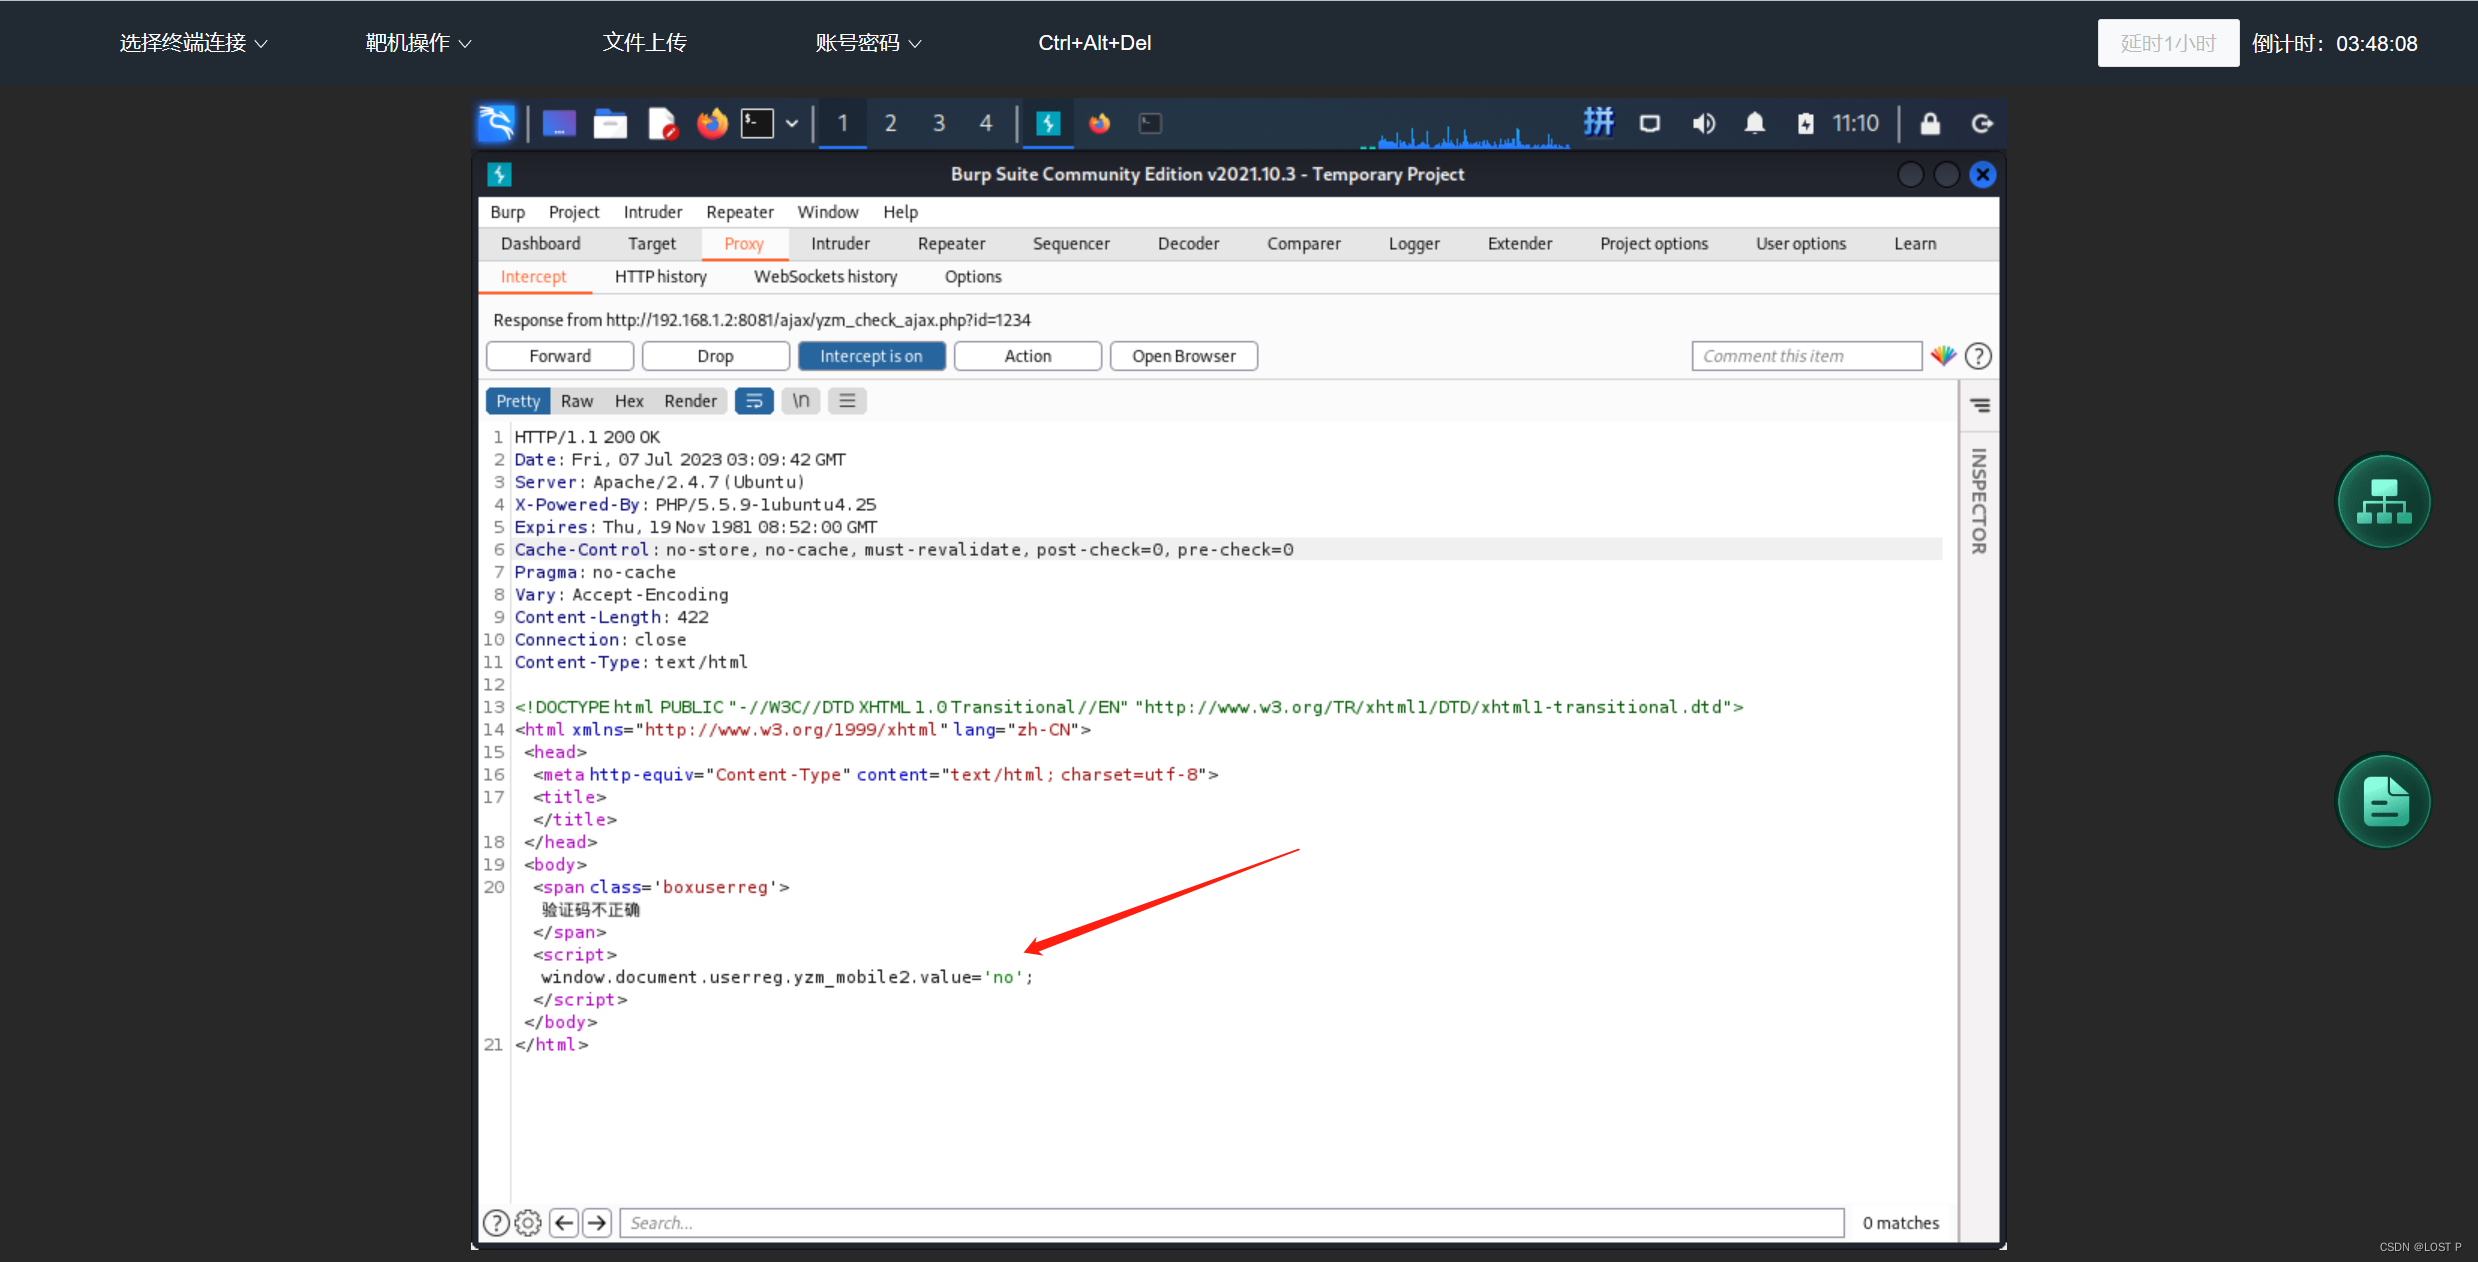Open the notifications bell icon
The height and width of the screenshot is (1262, 2478).
coord(1754,123)
